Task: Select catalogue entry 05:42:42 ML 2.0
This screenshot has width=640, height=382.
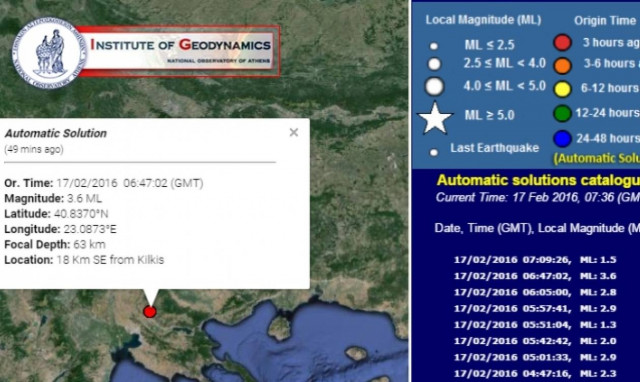Action: pos(535,341)
